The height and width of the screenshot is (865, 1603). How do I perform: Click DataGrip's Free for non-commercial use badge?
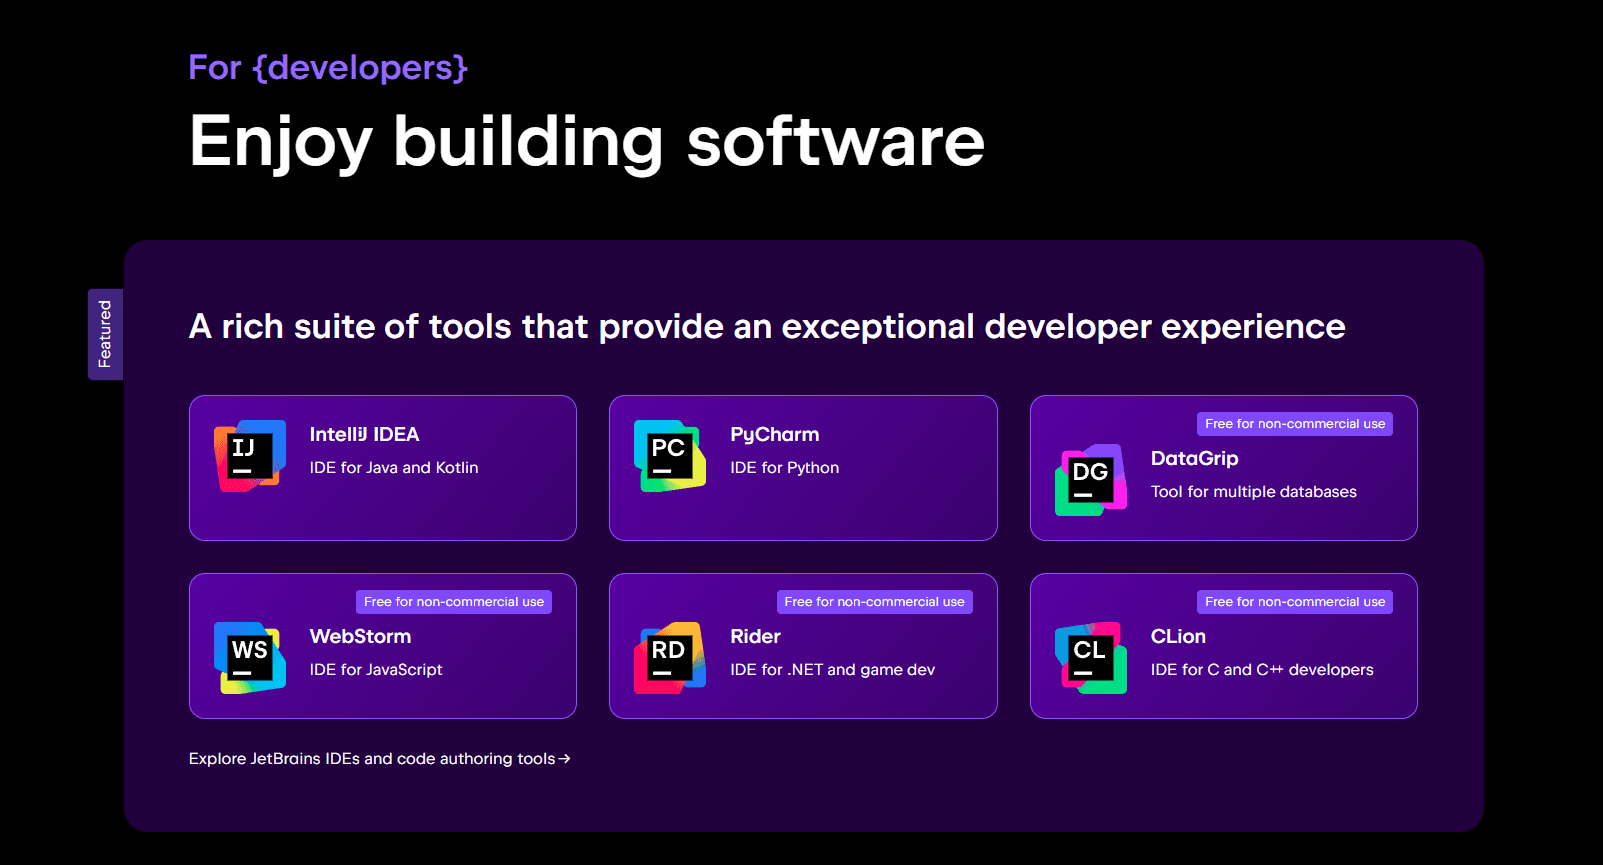point(1295,424)
